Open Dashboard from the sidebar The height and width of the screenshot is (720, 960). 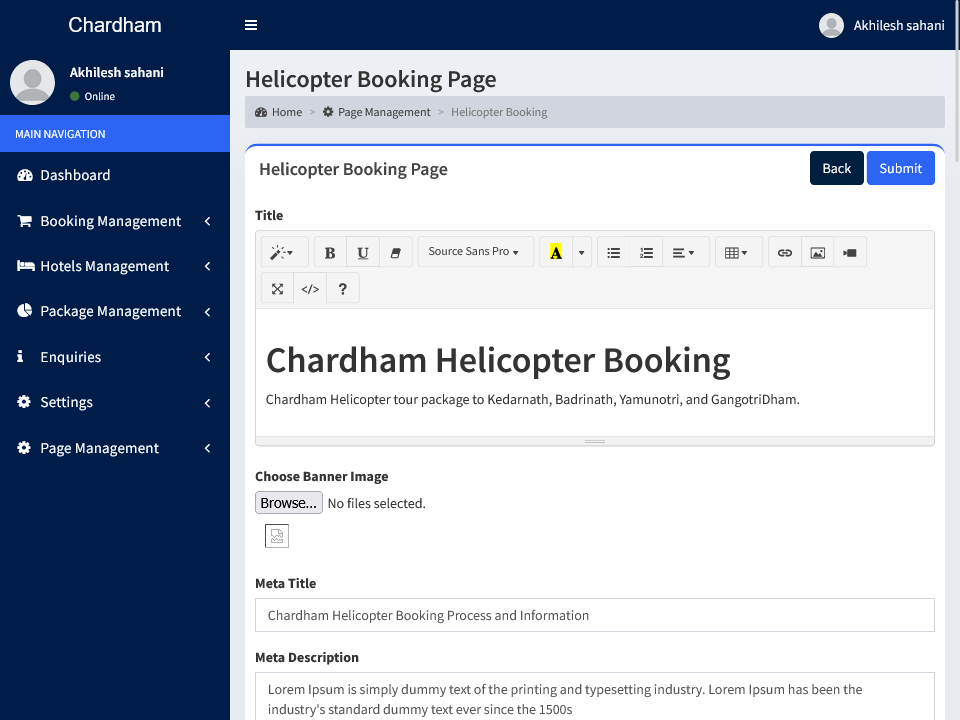coord(75,175)
